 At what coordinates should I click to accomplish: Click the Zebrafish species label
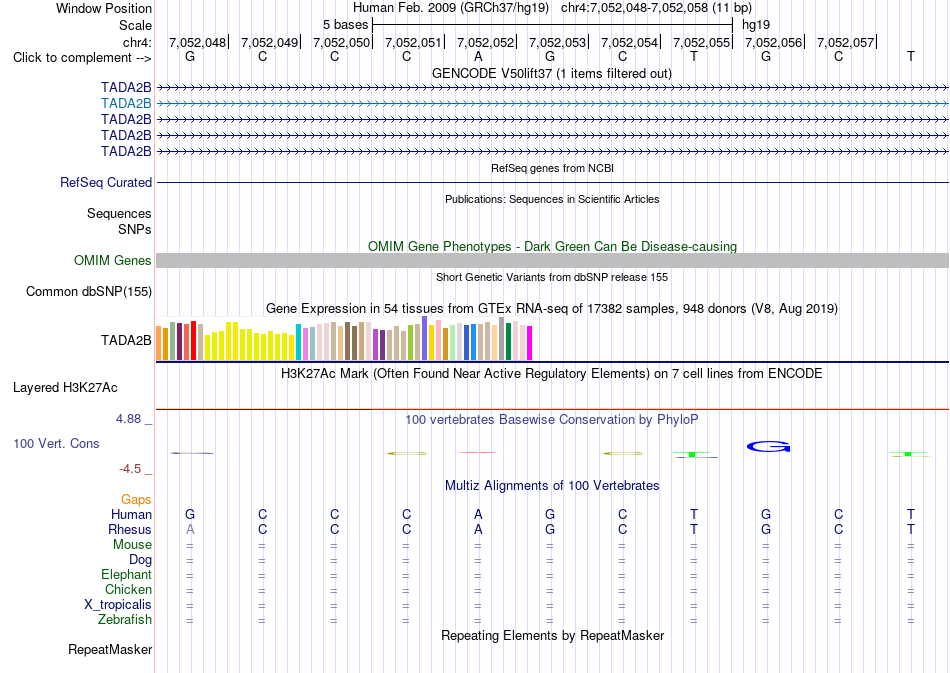pyautogui.click(x=125, y=620)
